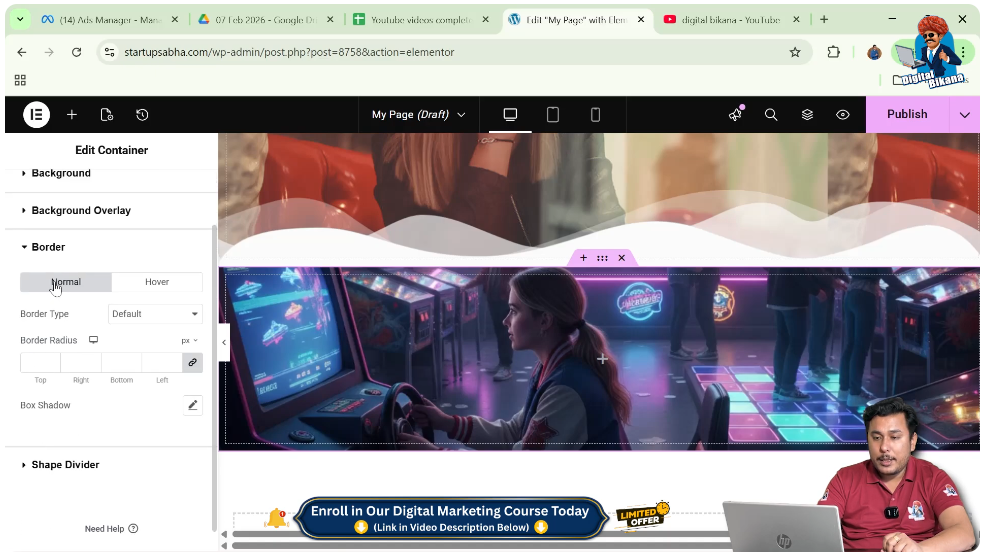Select the Hover border tab
This screenshot has height=556, width=983.
click(x=157, y=282)
